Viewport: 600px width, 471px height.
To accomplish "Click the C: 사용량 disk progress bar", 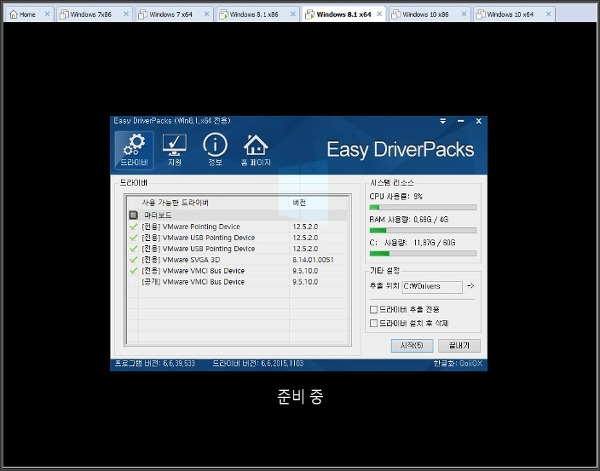I will pyautogui.click(x=423, y=253).
